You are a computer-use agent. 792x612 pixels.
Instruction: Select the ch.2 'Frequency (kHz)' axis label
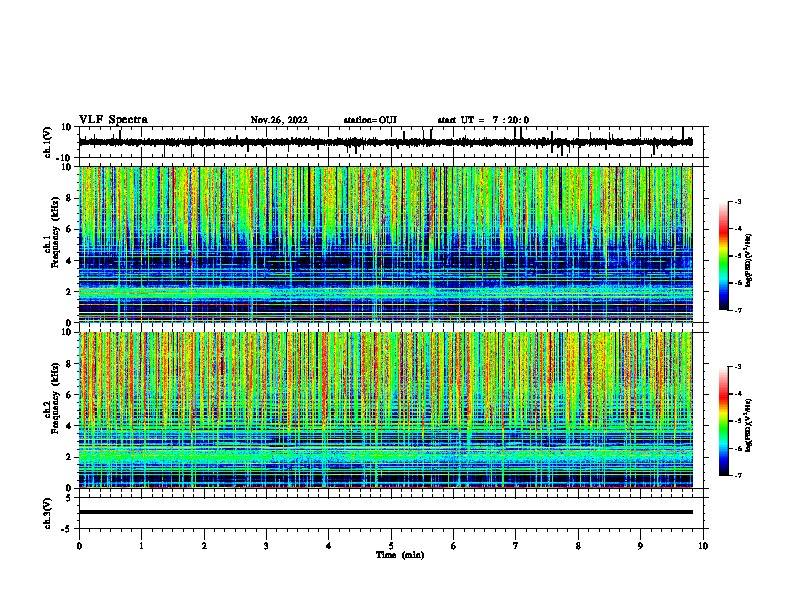tap(55, 398)
